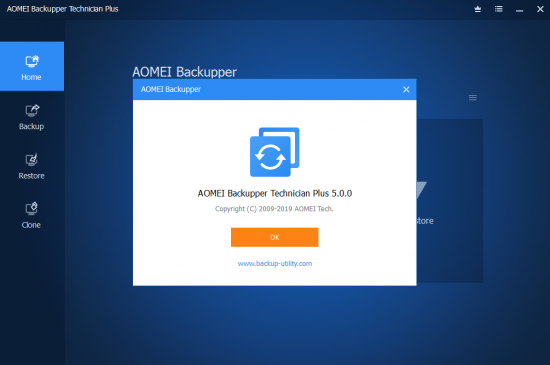Open the Clone section in sidebar
Viewport: 550px width, 365px height.
(32, 216)
